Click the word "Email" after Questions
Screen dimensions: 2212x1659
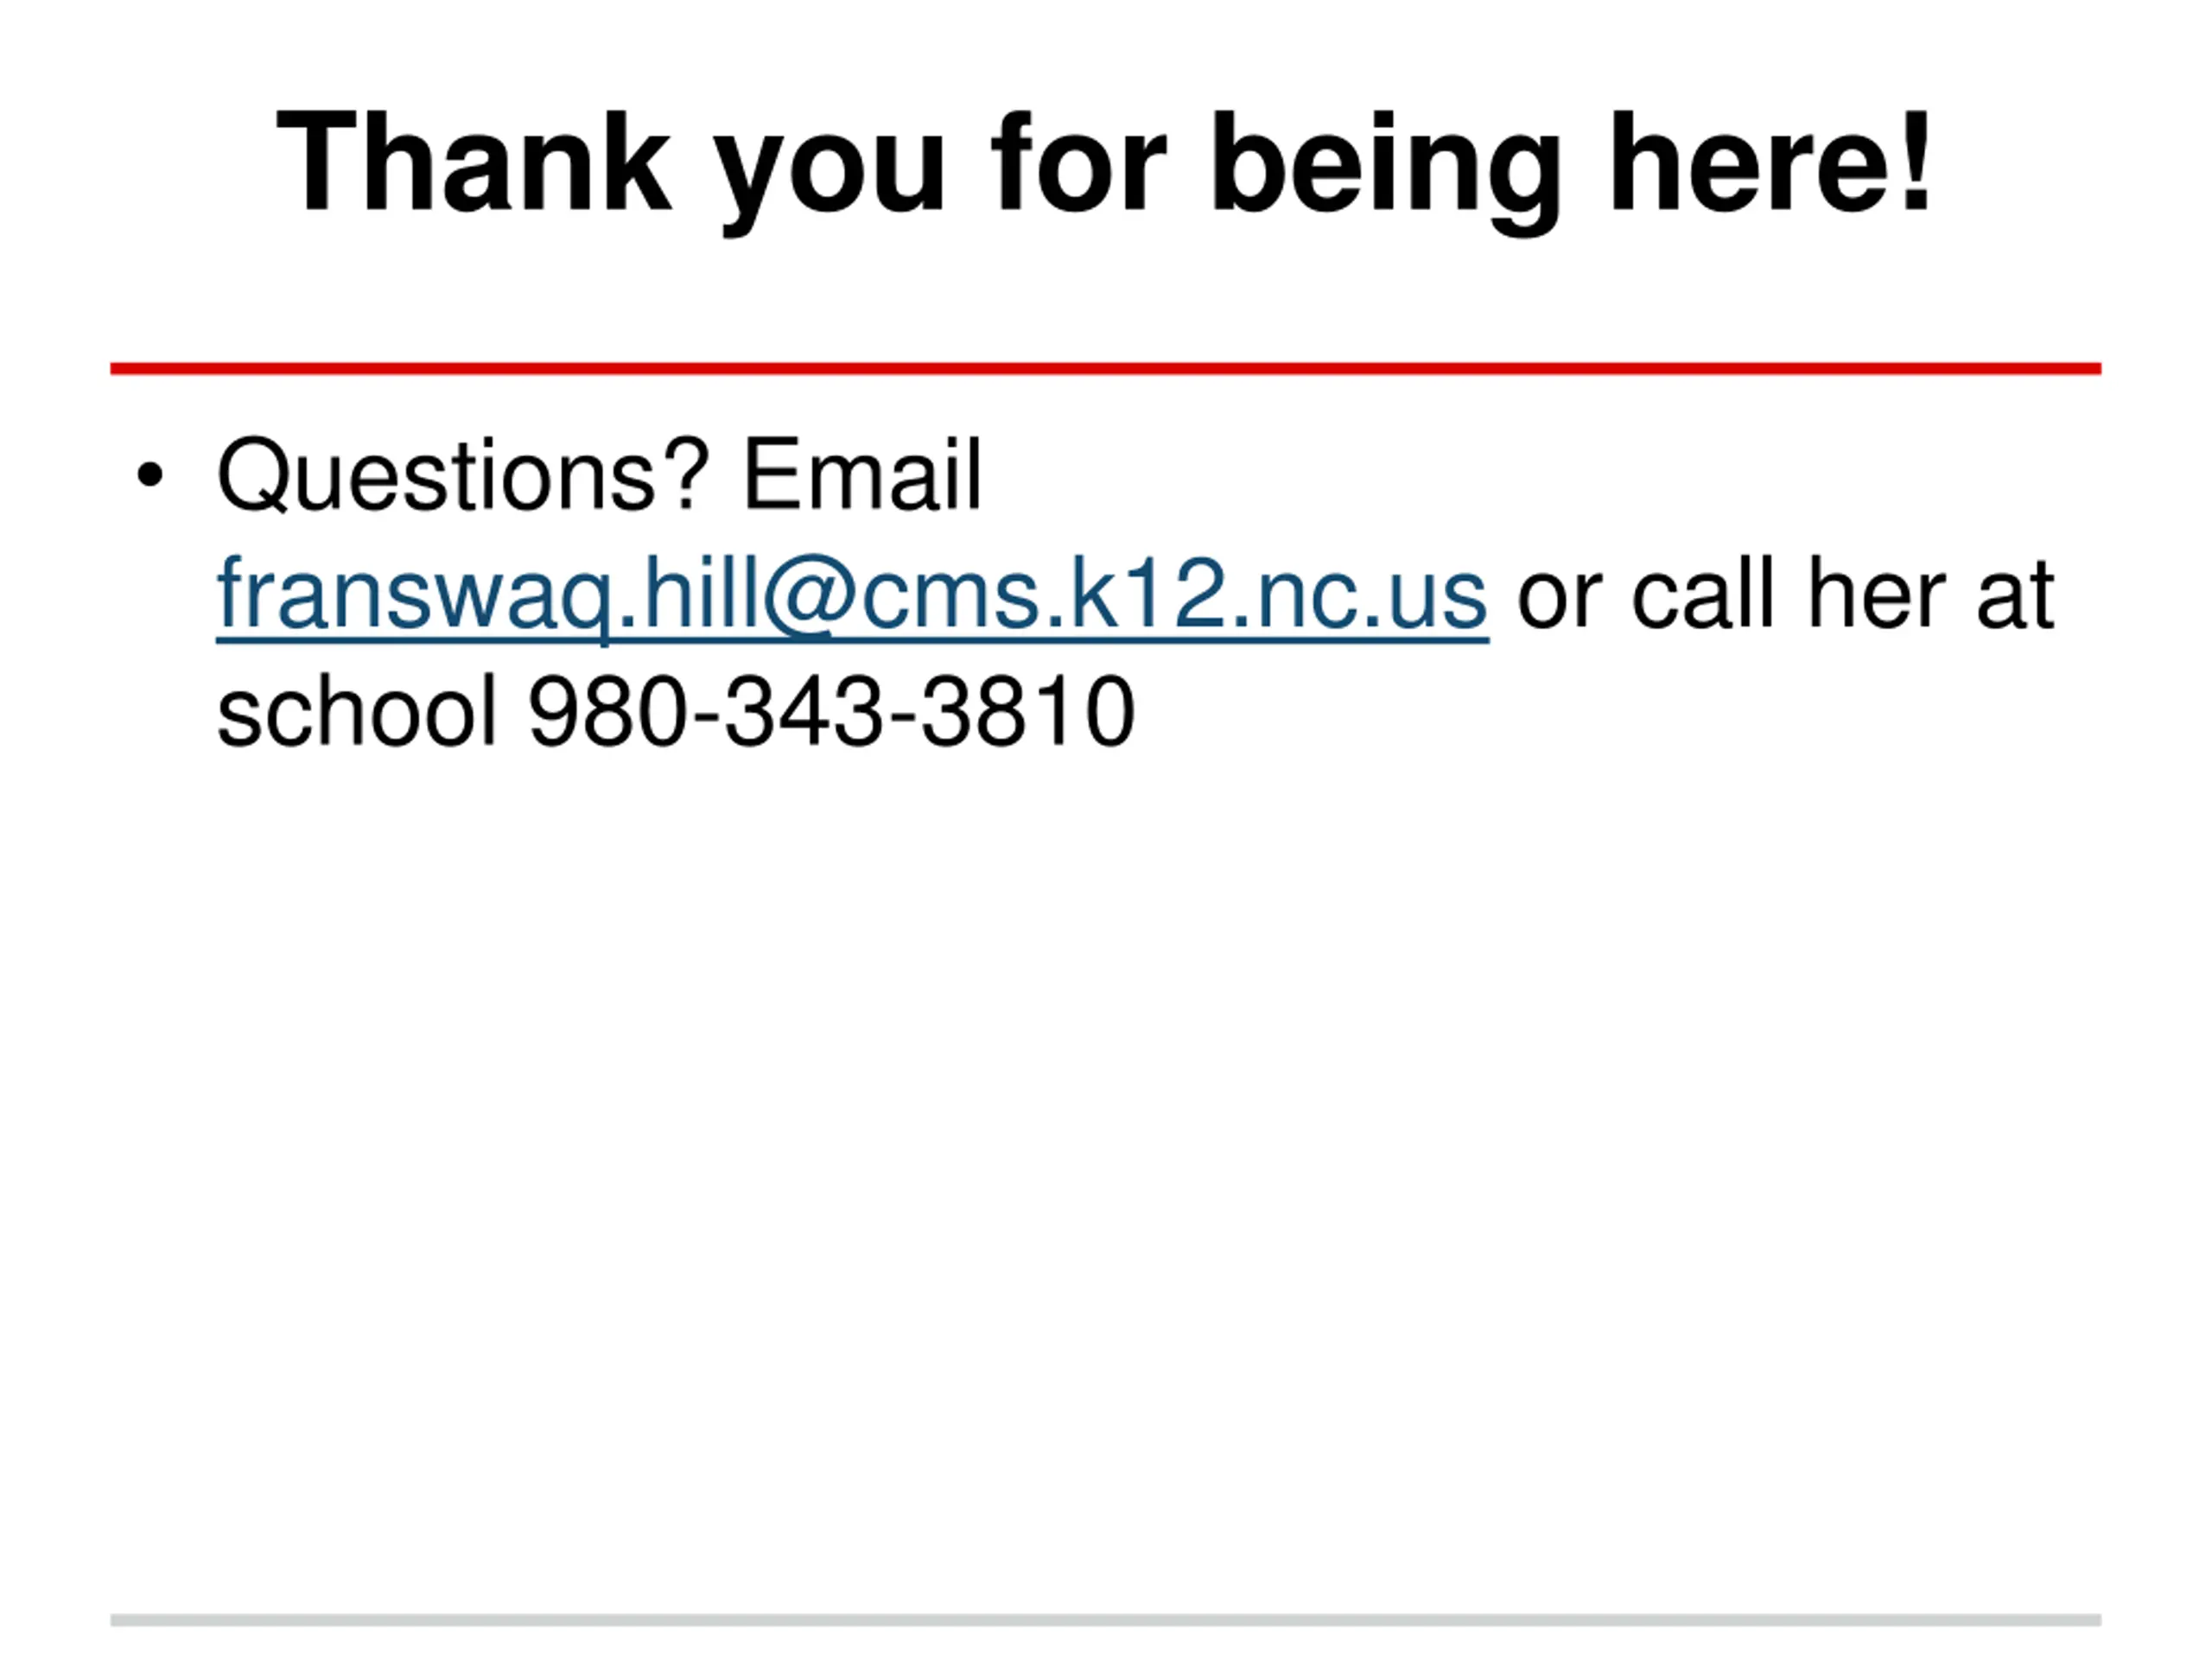tap(862, 475)
